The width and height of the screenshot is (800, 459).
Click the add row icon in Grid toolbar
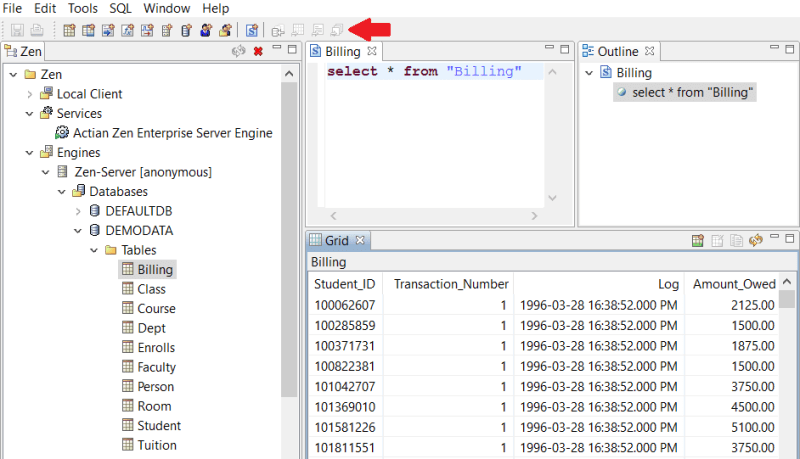[x=698, y=240]
